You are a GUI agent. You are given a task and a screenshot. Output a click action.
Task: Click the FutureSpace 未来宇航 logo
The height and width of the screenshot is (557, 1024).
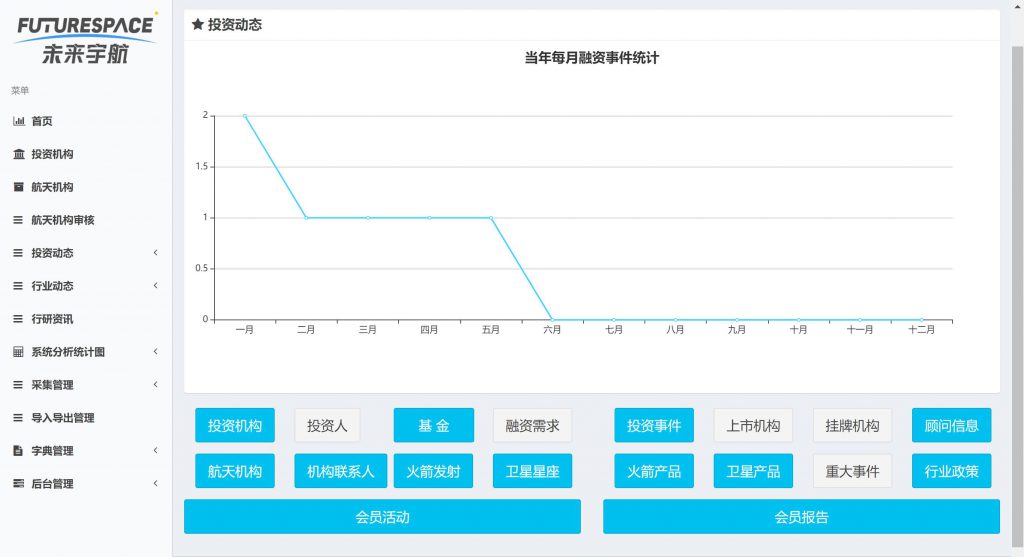coord(86,39)
